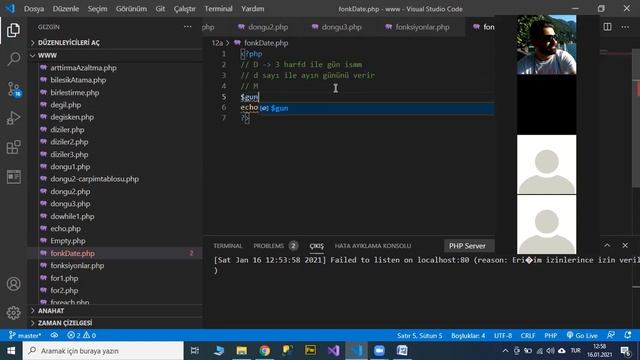Collapse the WWW folder section

tap(115, 55)
